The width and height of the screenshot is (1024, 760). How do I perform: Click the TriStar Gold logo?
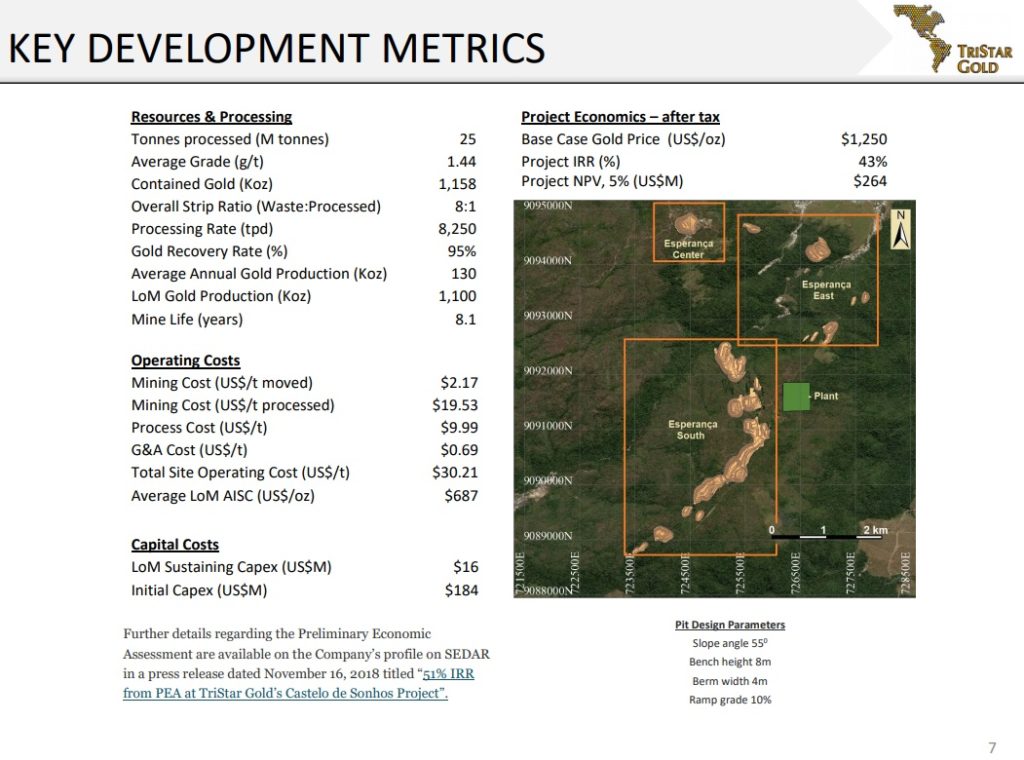tap(952, 39)
